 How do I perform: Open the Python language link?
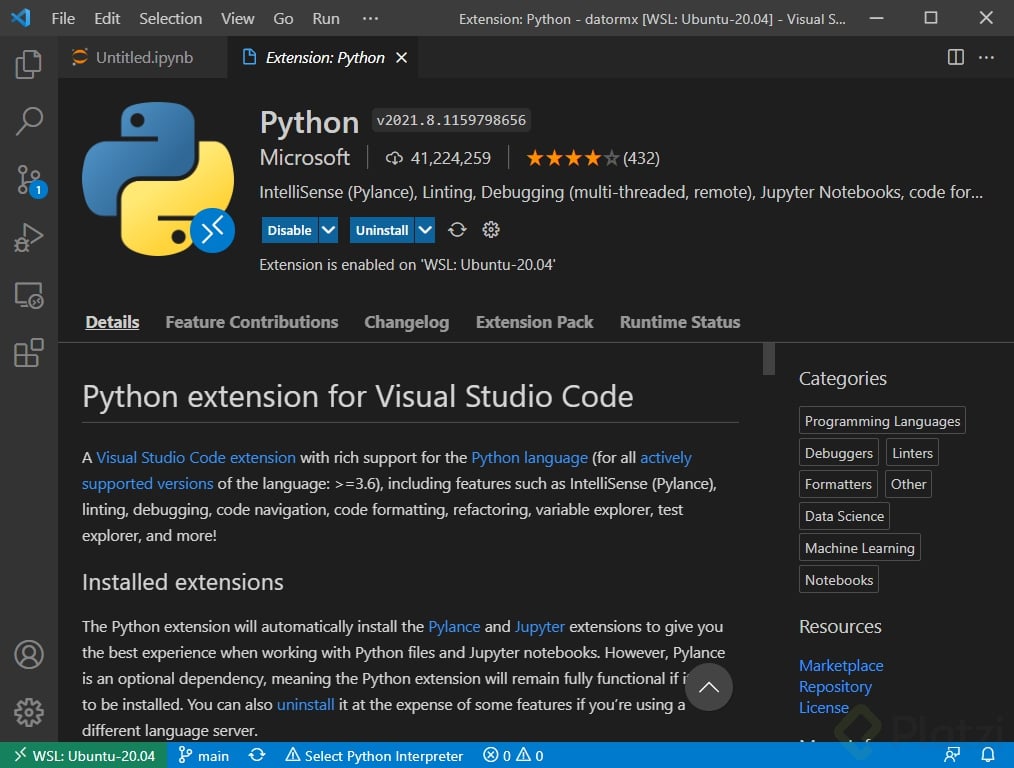click(x=529, y=457)
